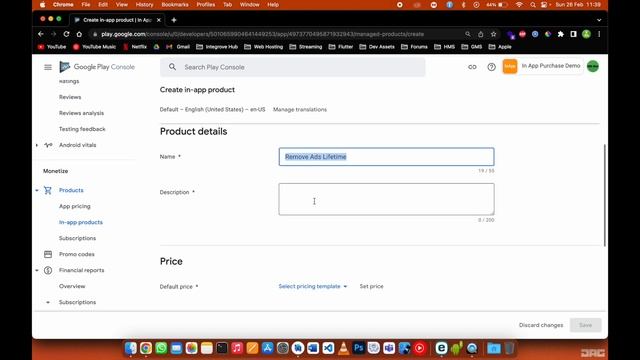Viewport: 640px width, 360px height.
Task: Click the orange In App Purchase Demo app icon
Action: 510,67
